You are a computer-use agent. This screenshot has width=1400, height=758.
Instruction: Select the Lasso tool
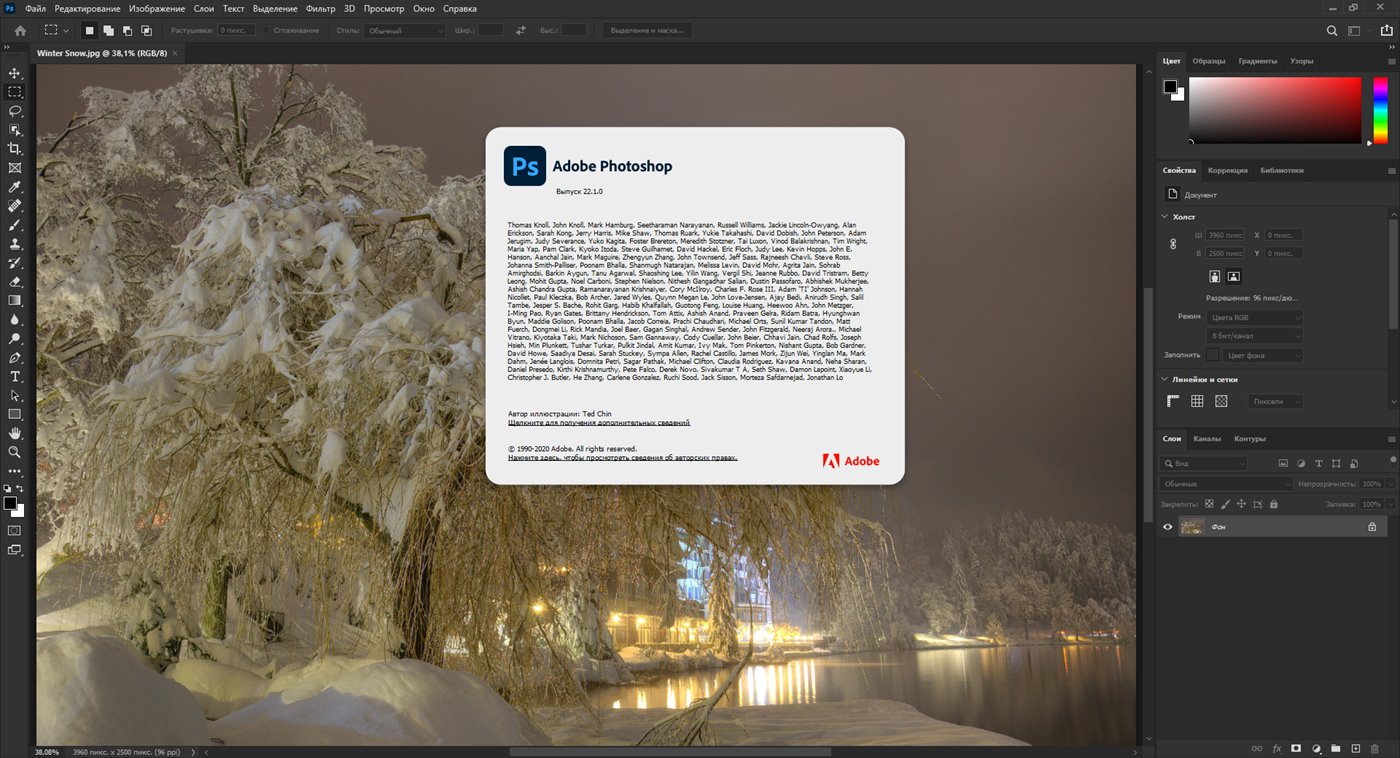click(x=15, y=111)
